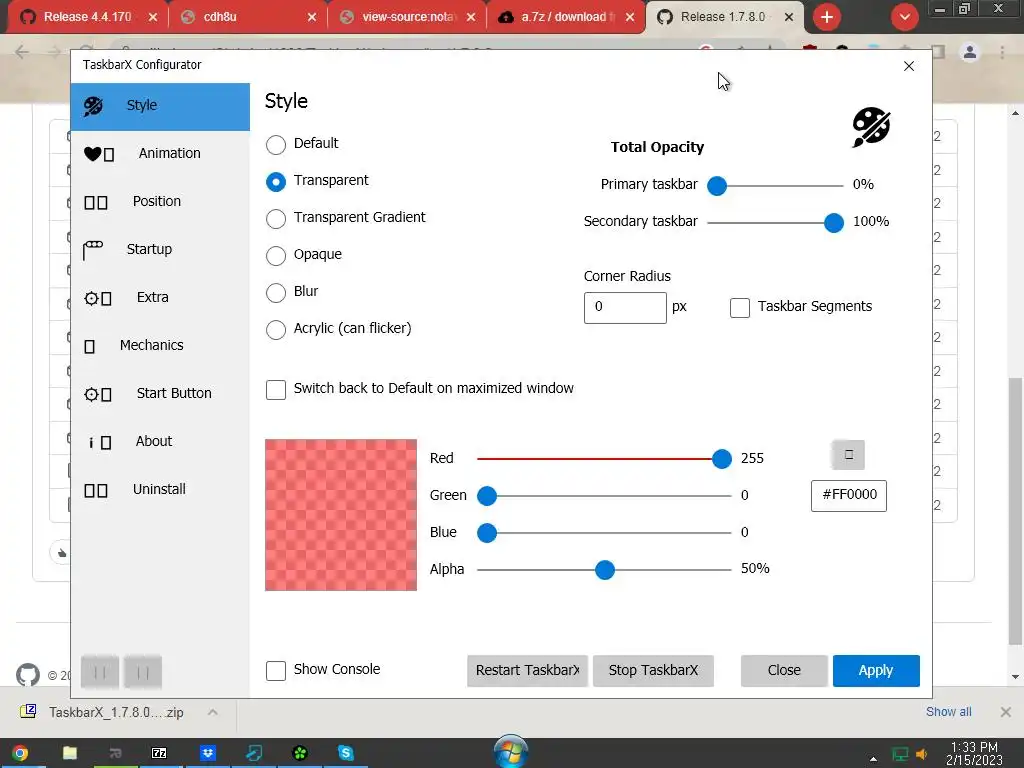
Task: Switch to the view-source browser tab
Action: pyautogui.click(x=406, y=17)
